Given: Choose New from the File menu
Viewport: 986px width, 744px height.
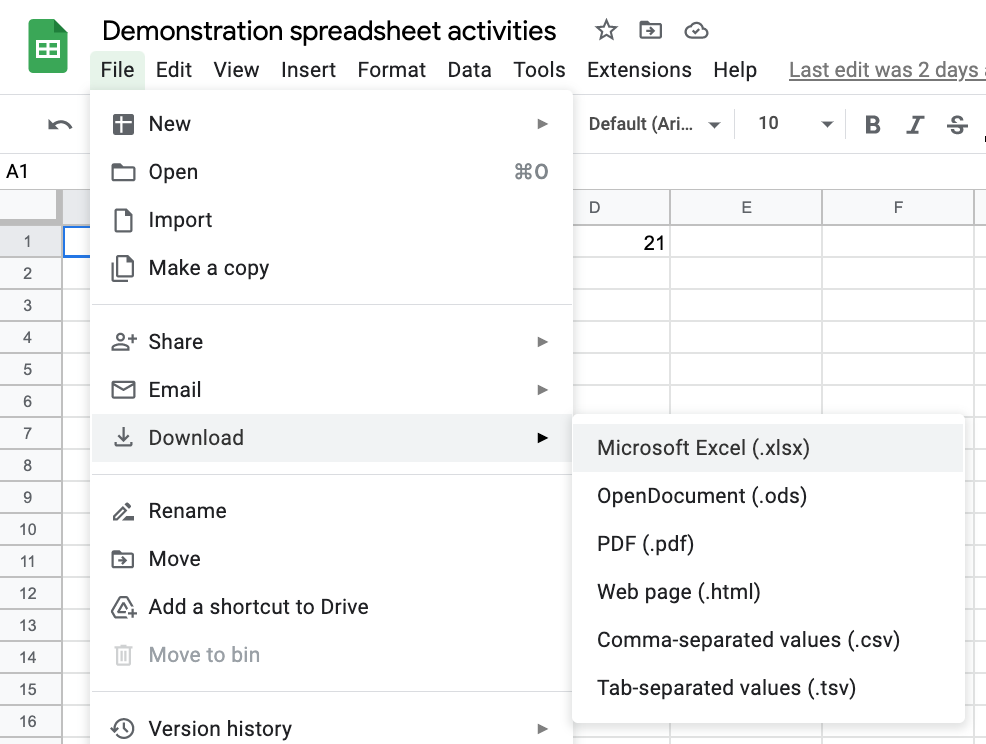Looking at the screenshot, I should [x=331, y=124].
